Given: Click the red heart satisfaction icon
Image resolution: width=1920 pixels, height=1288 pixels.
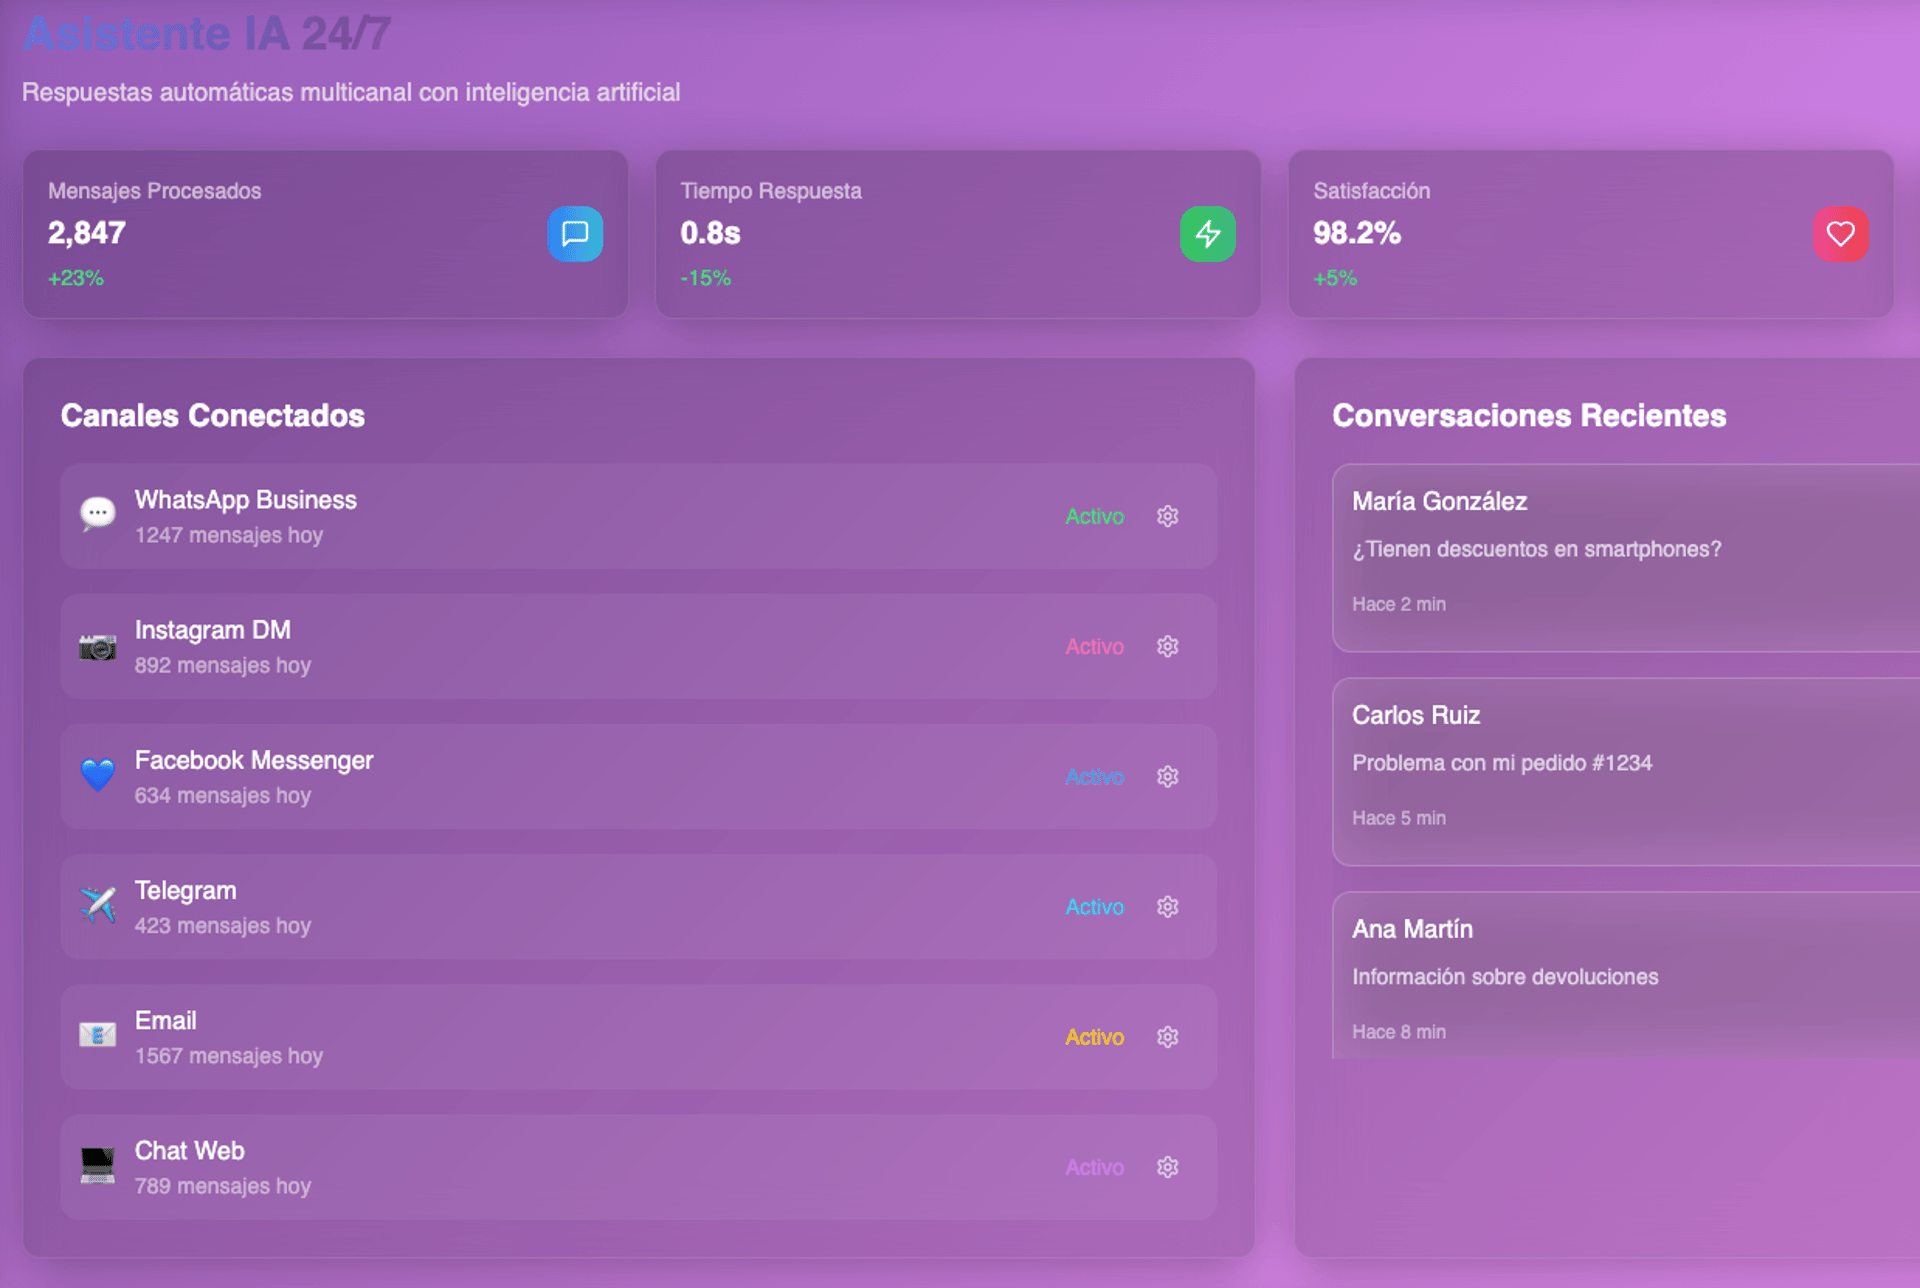Looking at the screenshot, I should pos(1840,234).
